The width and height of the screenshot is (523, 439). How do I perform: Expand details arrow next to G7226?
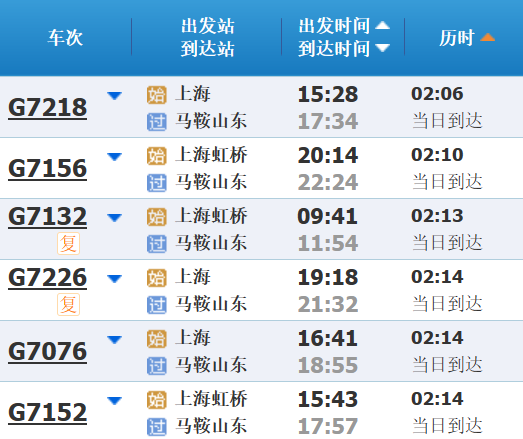[x=114, y=279]
